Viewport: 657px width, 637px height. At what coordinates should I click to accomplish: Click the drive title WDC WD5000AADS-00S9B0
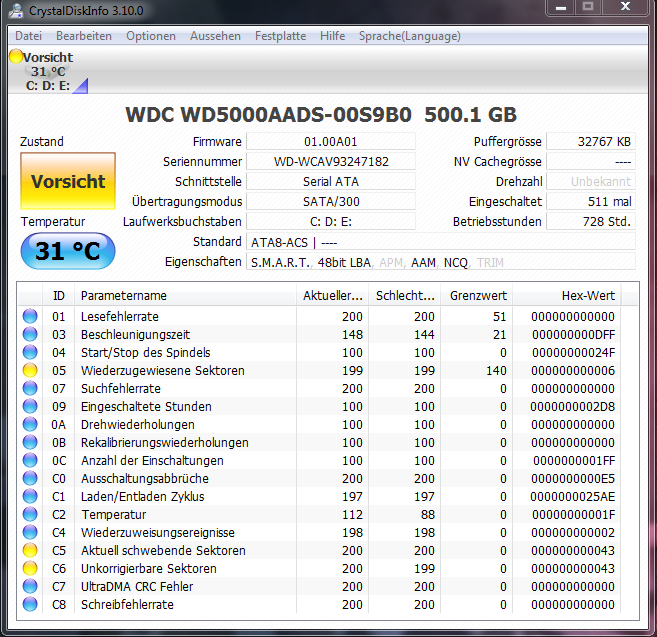(269, 114)
